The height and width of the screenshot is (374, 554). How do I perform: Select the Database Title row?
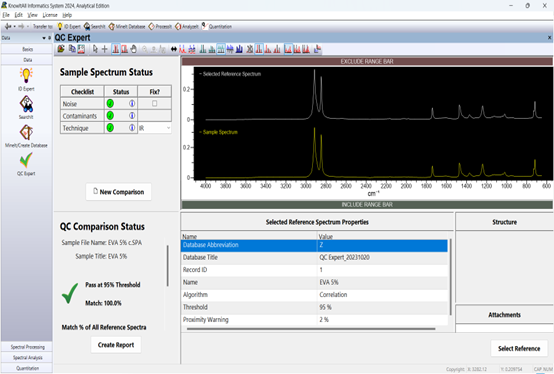coord(314,257)
